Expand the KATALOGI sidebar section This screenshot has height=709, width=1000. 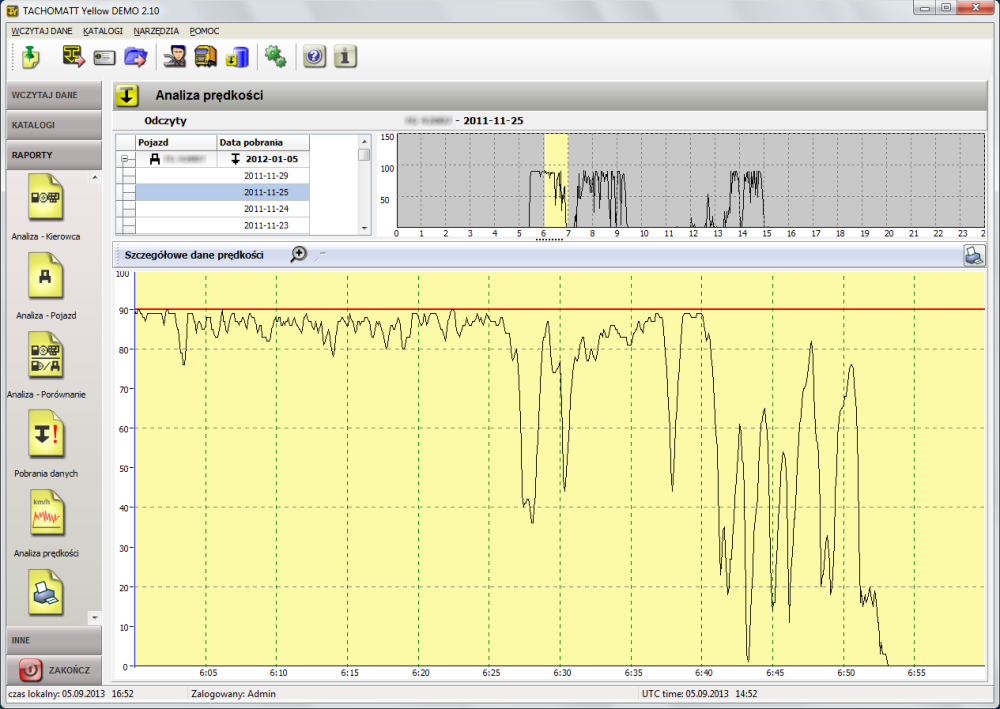(x=52, y=125)
